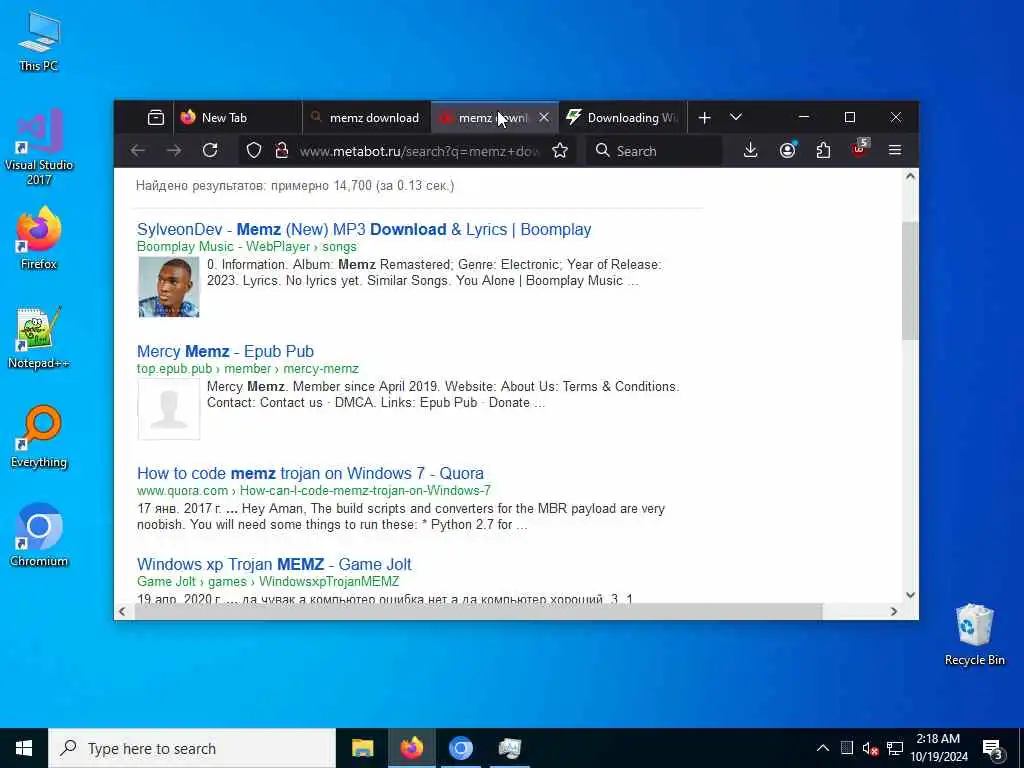Open the clock showing 2:18 AM
Viewport: 1024px width, 768px height.
point(938,748)
